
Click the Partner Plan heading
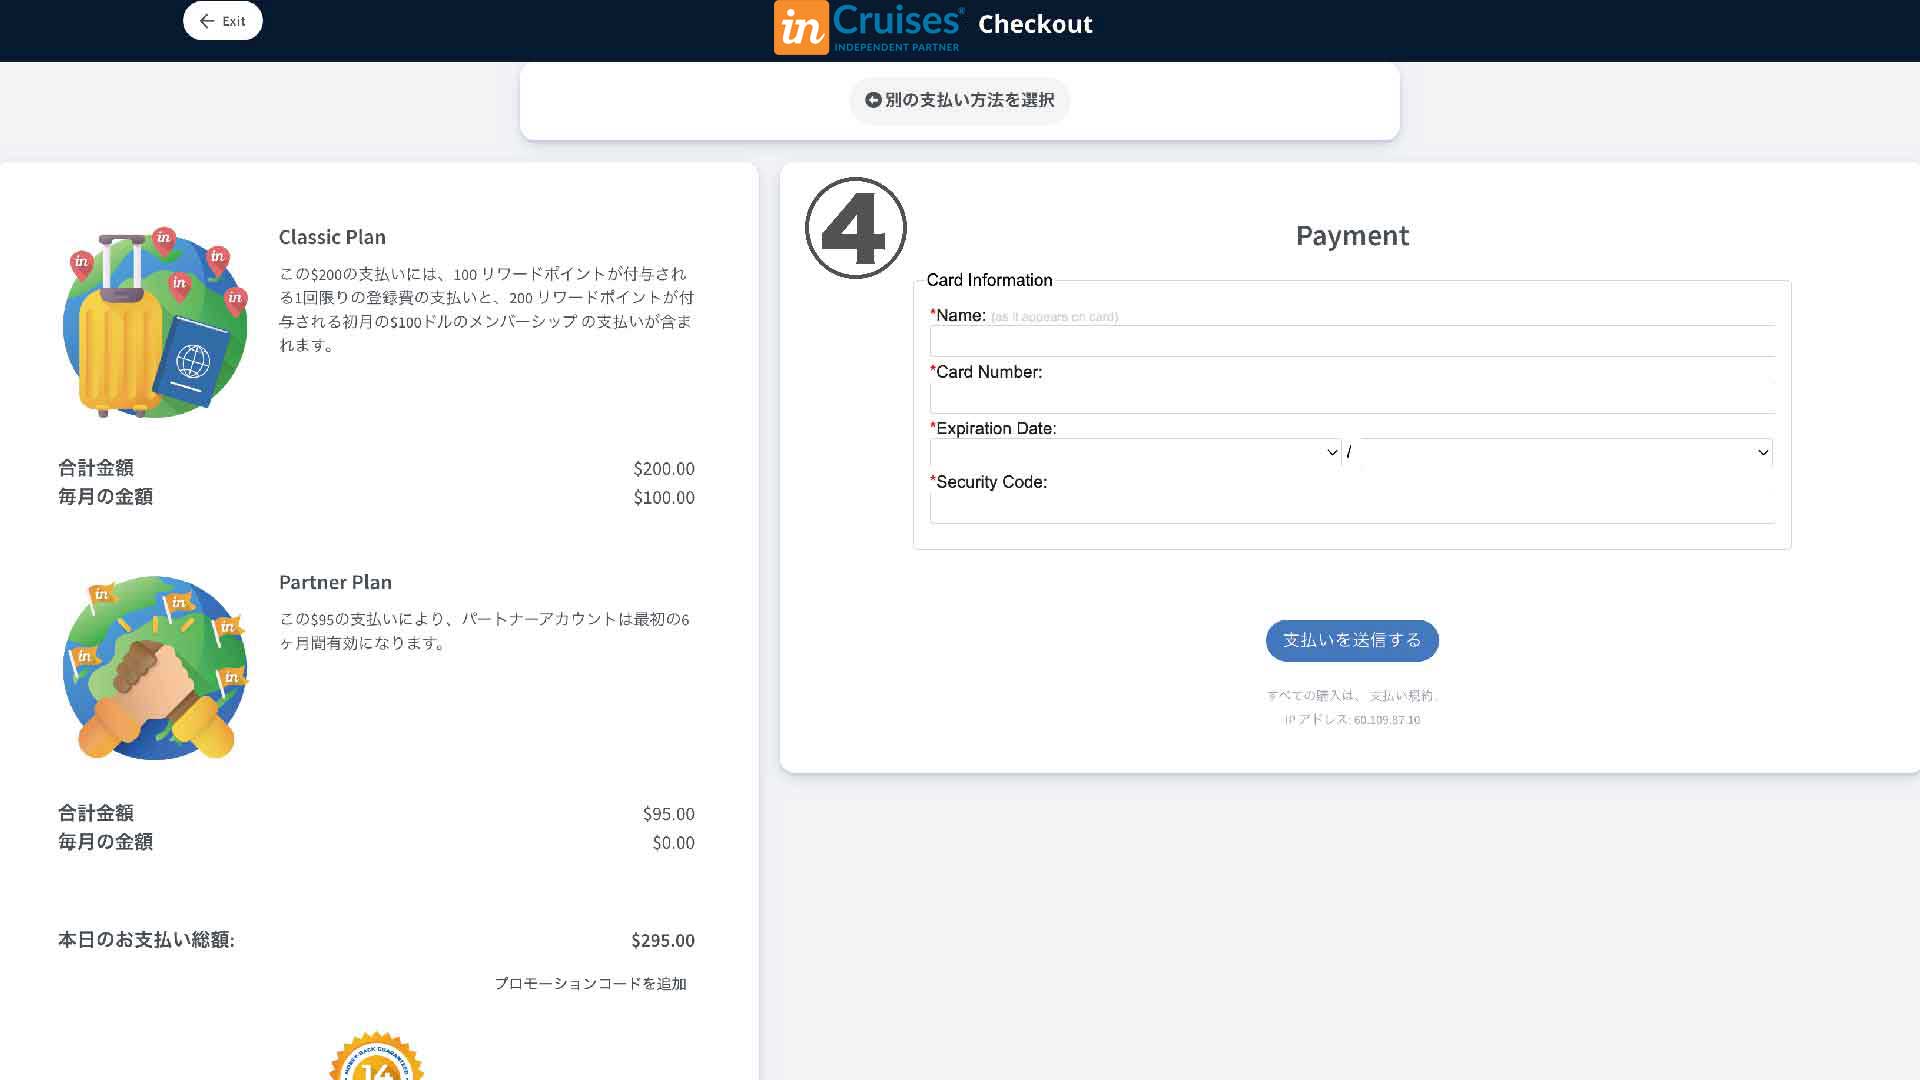(x=335, y=582)
